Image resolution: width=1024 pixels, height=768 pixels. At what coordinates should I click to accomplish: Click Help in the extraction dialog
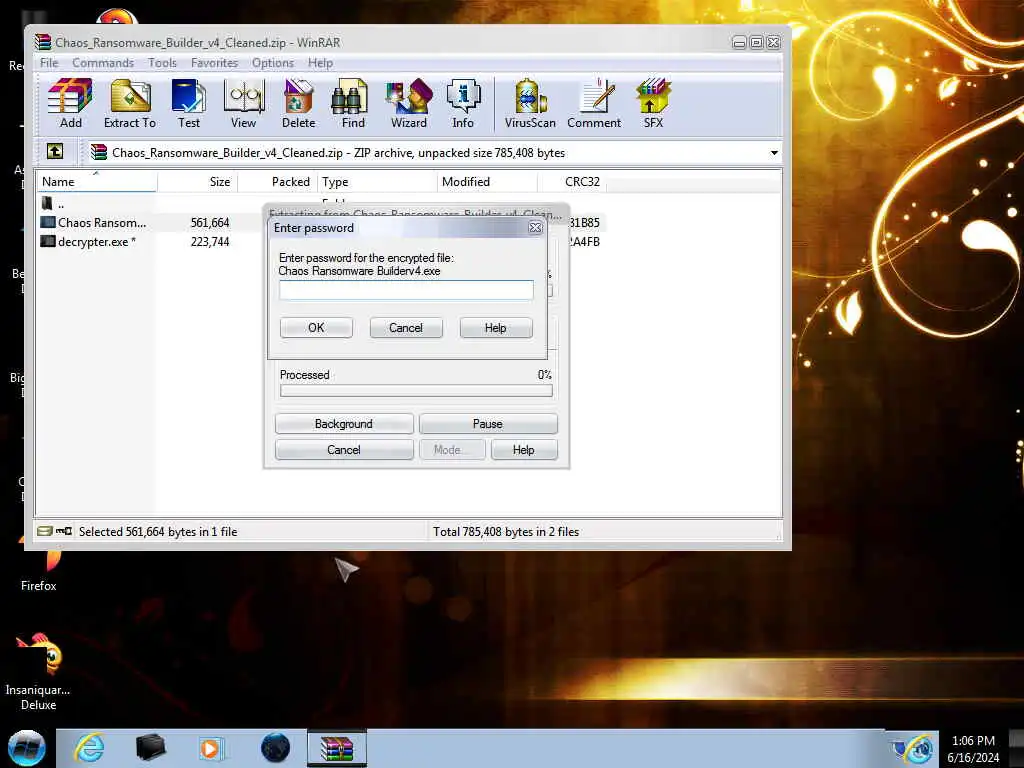pos(524,450)
